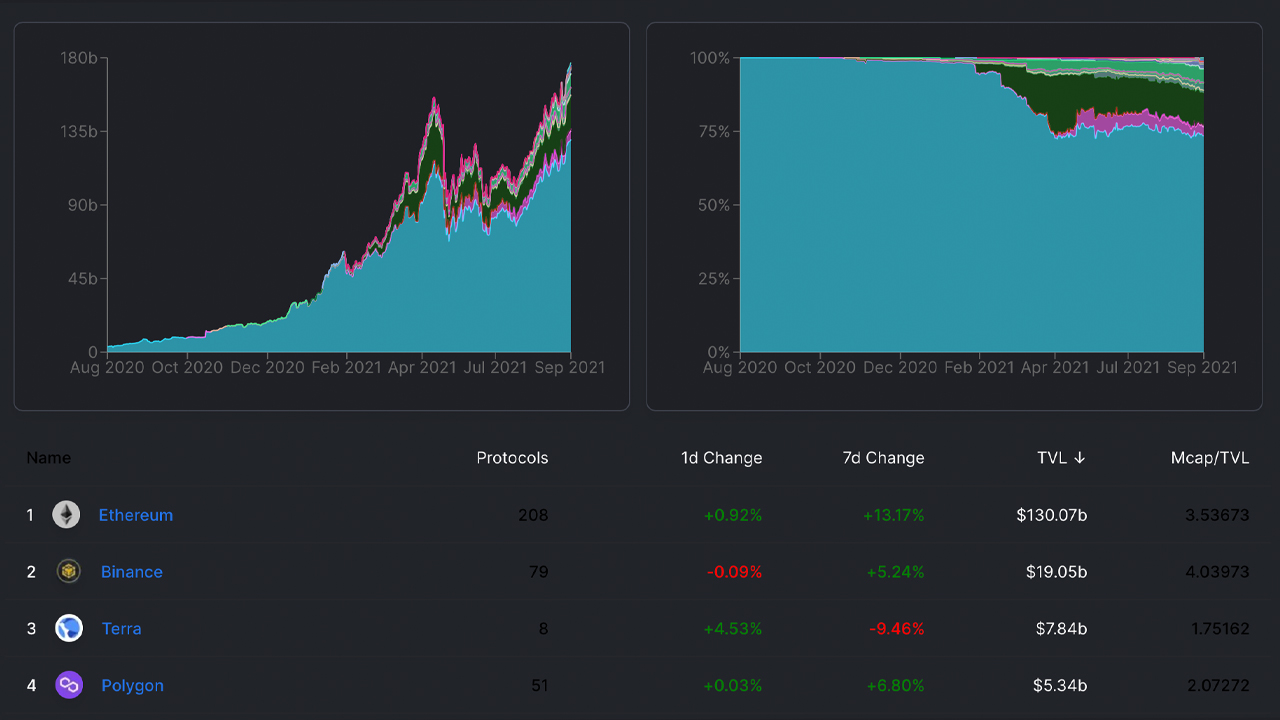1280x720 pixels.
Task: Open the Binance chain link
Action: point(132,572)
